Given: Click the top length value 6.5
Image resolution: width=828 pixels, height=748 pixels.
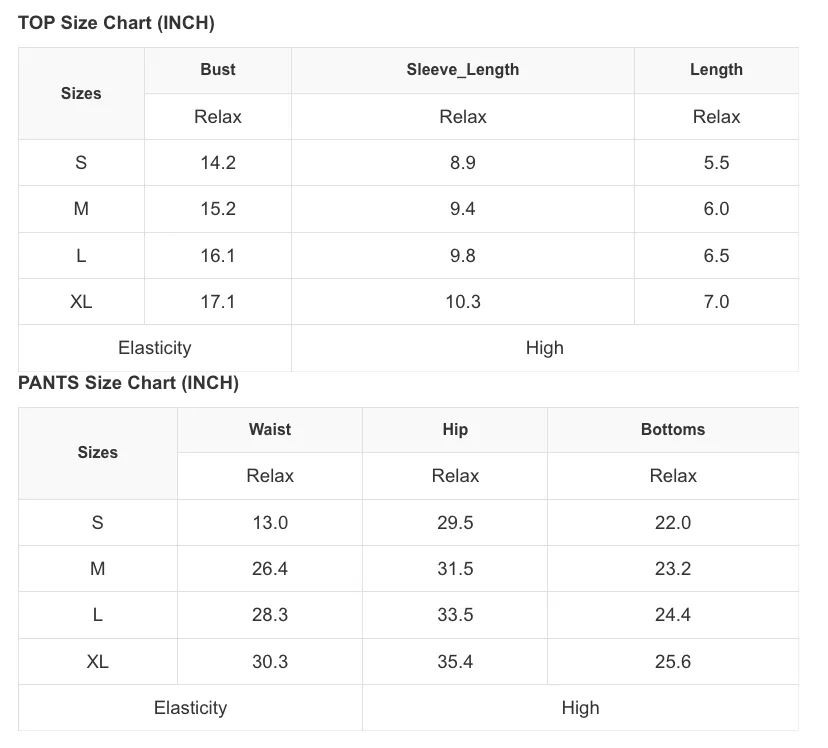Looking at the screenshot, I should coord(716,255).
